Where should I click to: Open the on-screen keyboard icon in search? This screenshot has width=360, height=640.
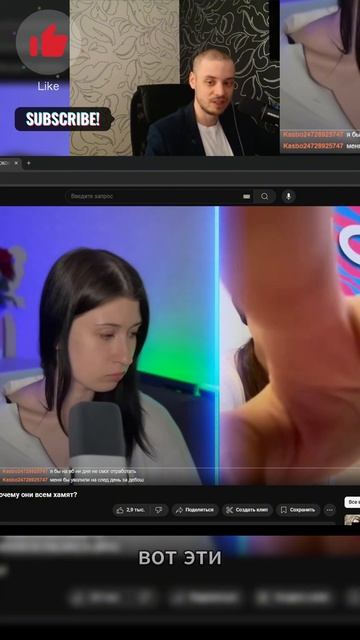pyautogui.click(x=246, y=196)
